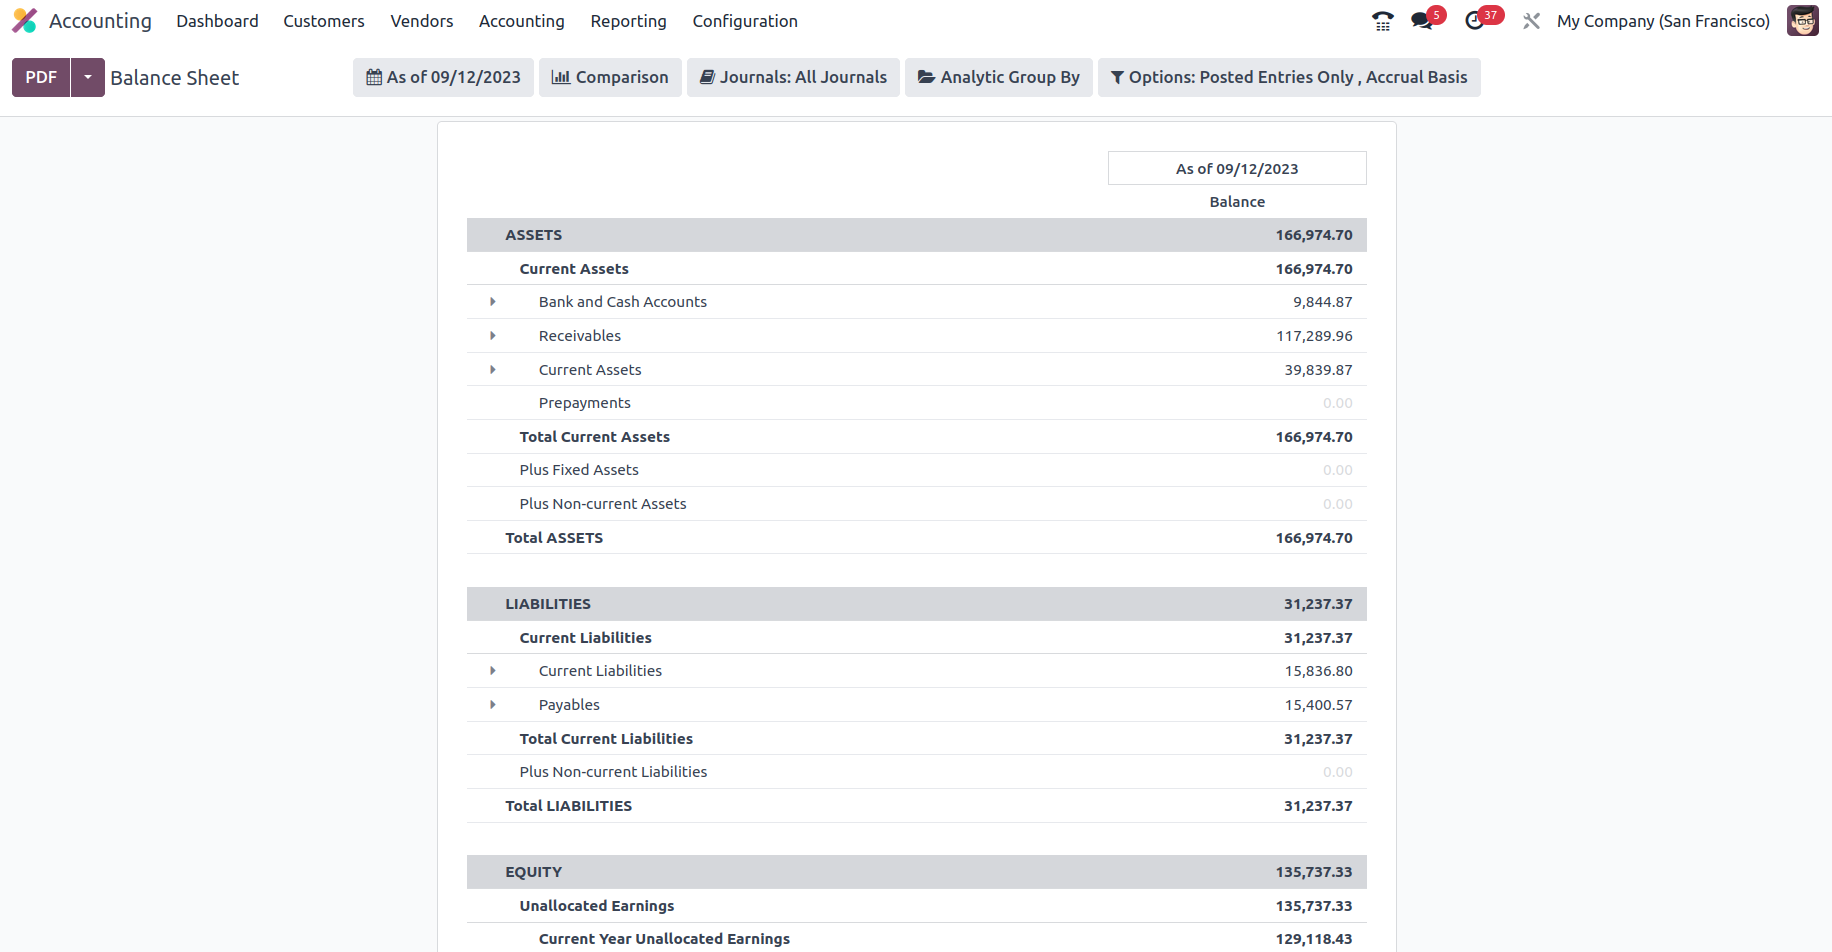
Task: Click Current Year Unallocated Earnings row
Action: [x=917, y=939]
